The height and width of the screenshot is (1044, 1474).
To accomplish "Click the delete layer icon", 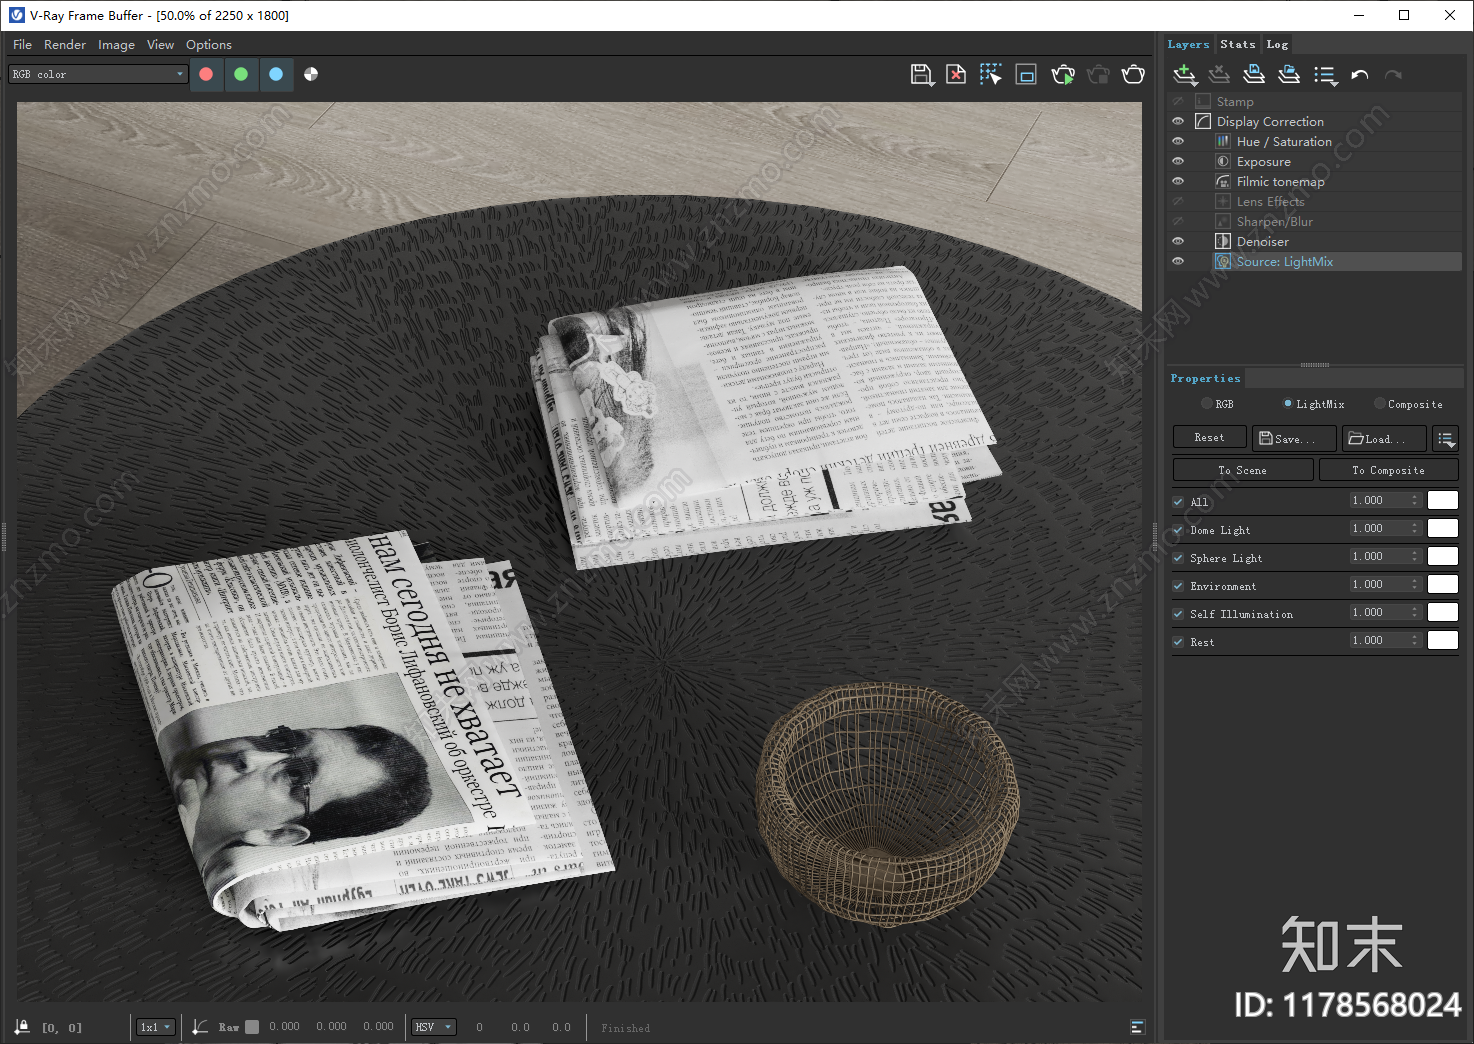I will point(1219,75).
